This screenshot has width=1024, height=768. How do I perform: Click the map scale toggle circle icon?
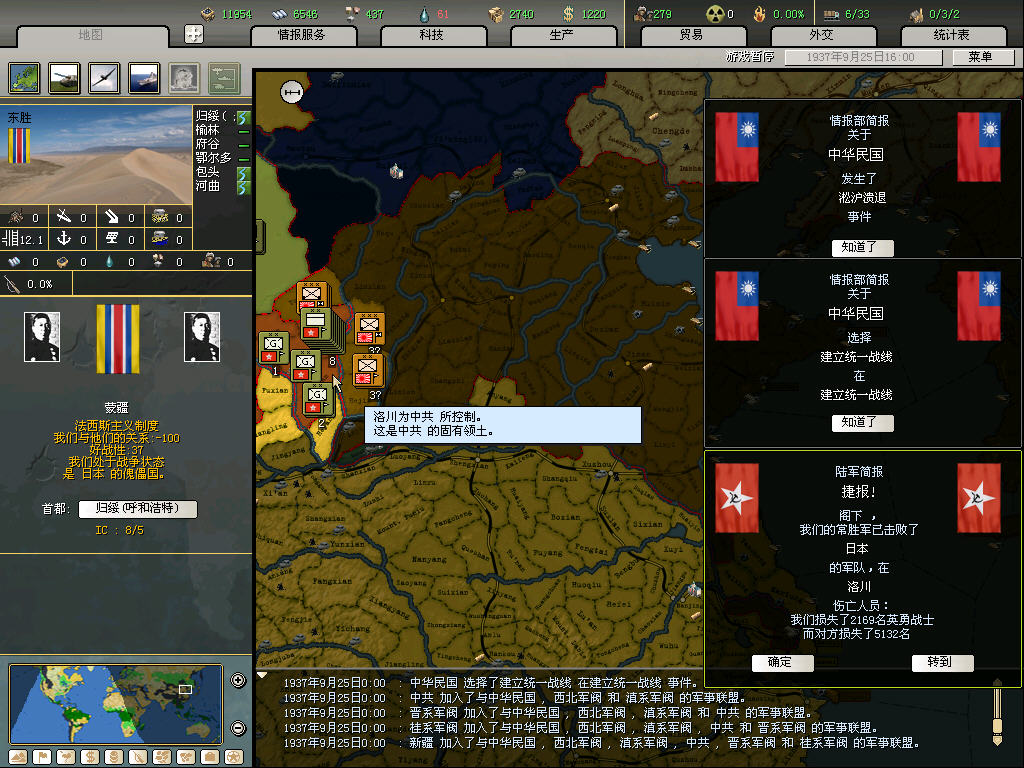pos(292,92)
